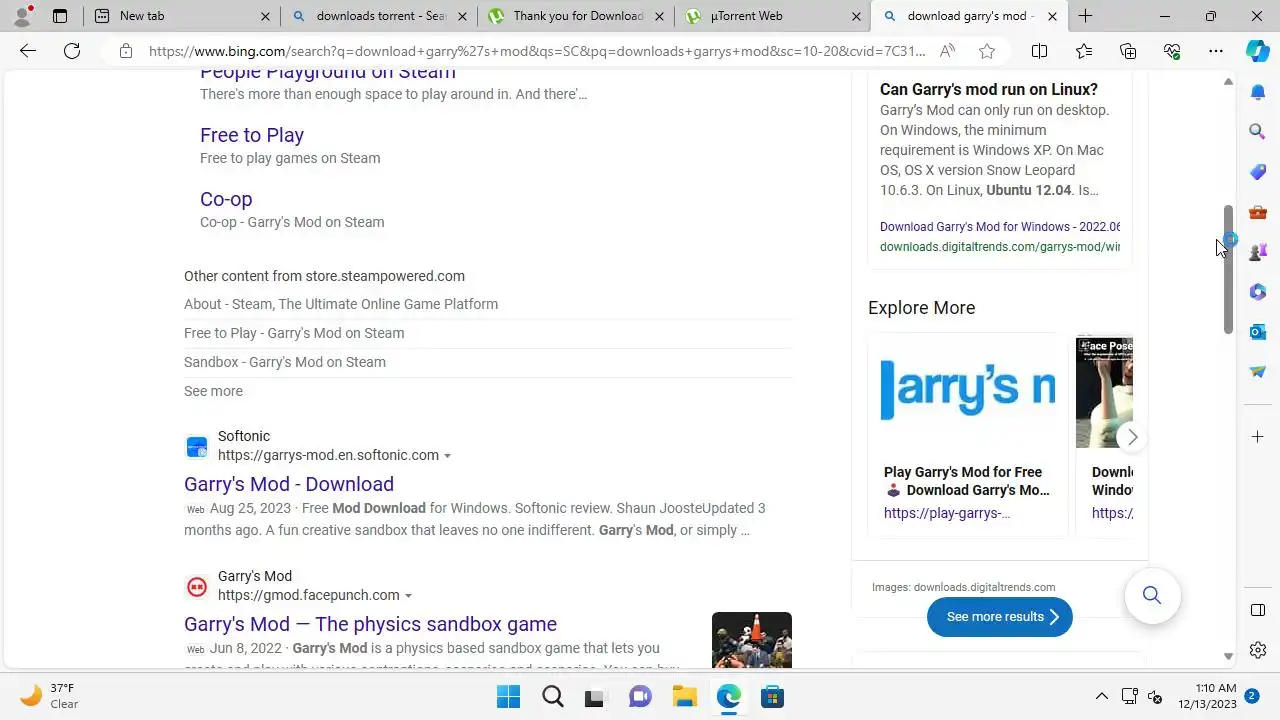
Task: Click the visual search magnifier button
Action: (1152, 596)
